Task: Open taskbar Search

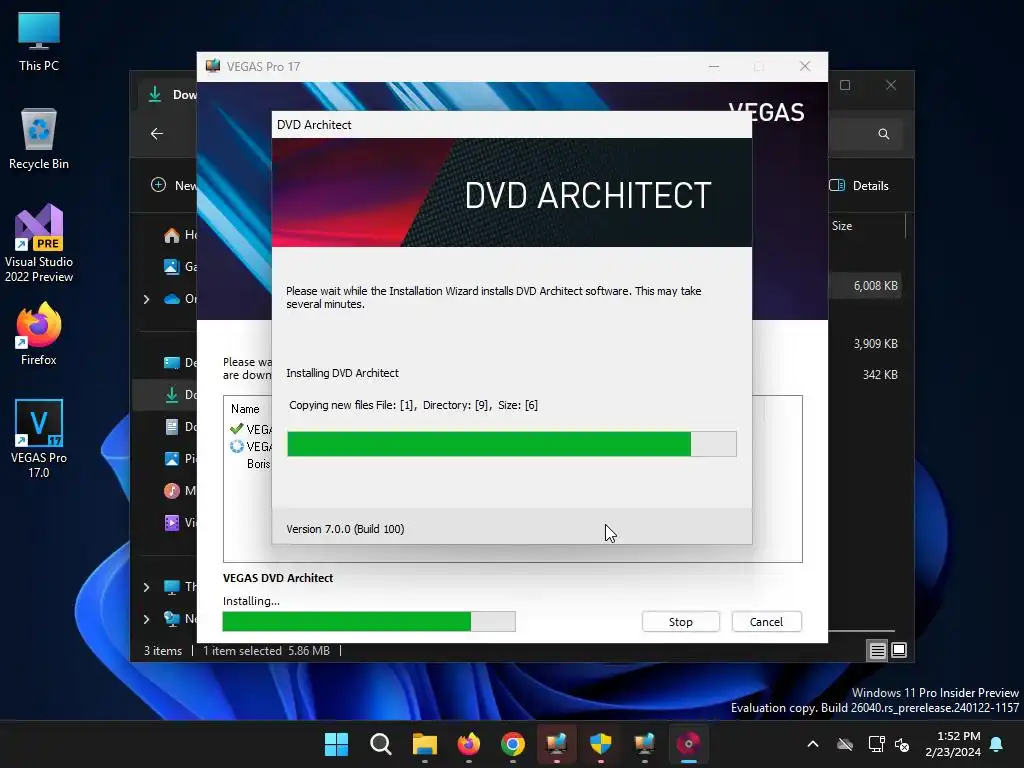Action: [381, 744]
